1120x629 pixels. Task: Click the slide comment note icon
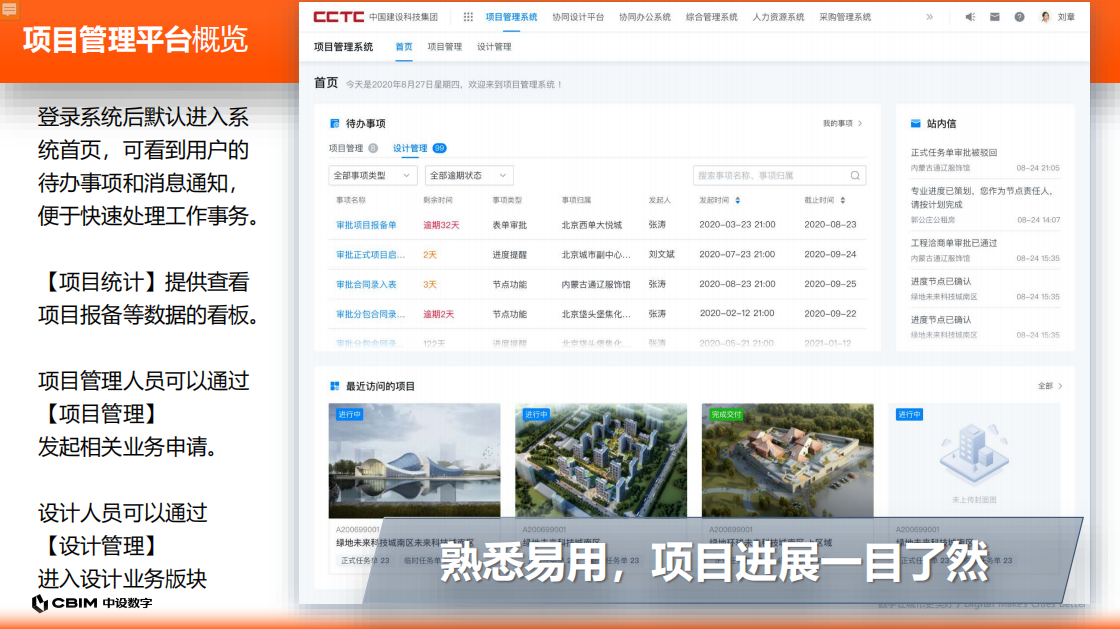point(9,9)
